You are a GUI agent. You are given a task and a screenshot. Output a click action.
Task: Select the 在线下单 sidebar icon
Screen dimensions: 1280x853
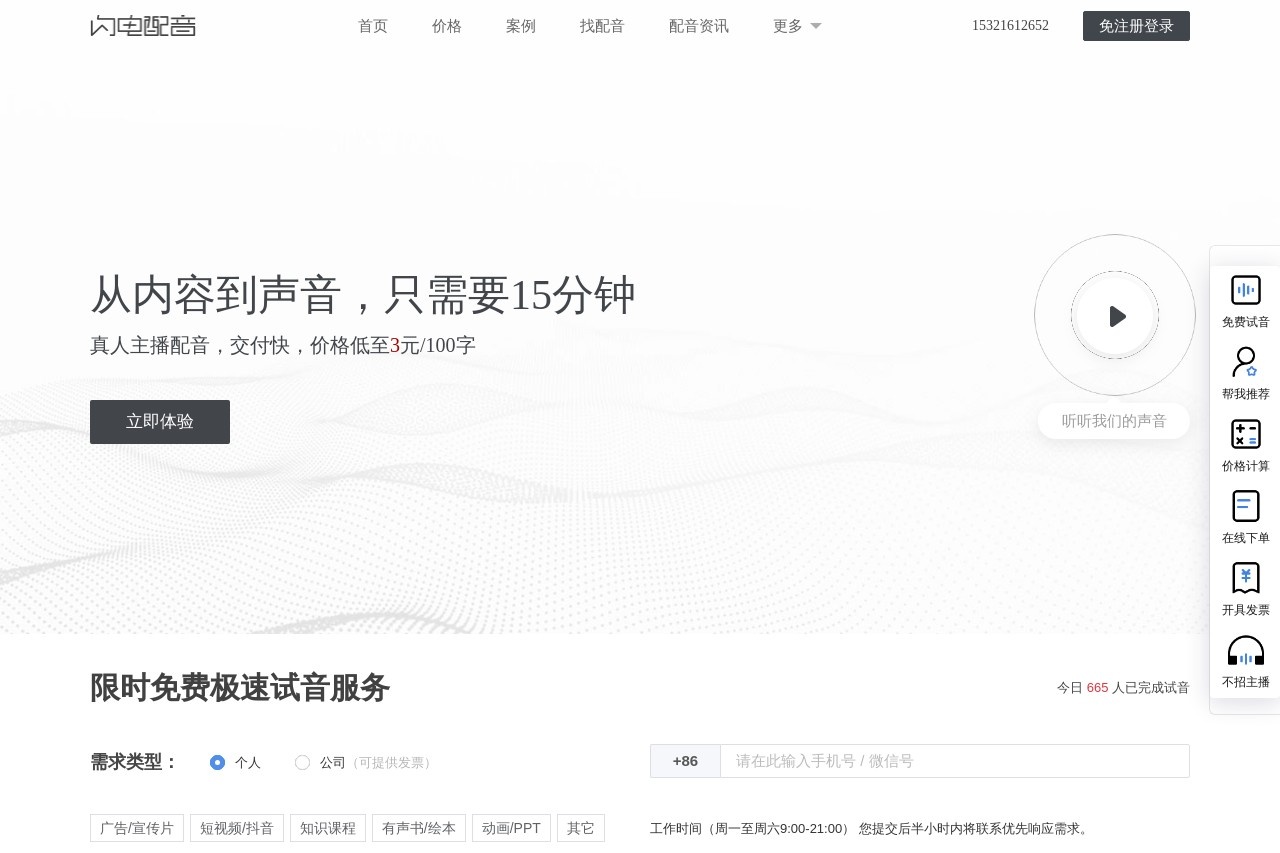coord(1246,513)
